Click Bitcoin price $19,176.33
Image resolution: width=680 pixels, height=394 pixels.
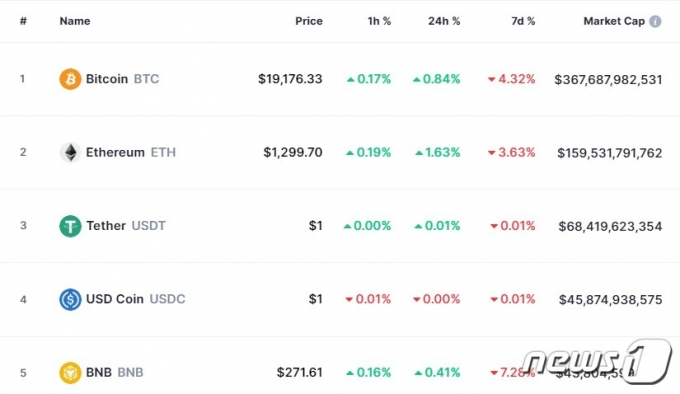(x=290, y=79)
